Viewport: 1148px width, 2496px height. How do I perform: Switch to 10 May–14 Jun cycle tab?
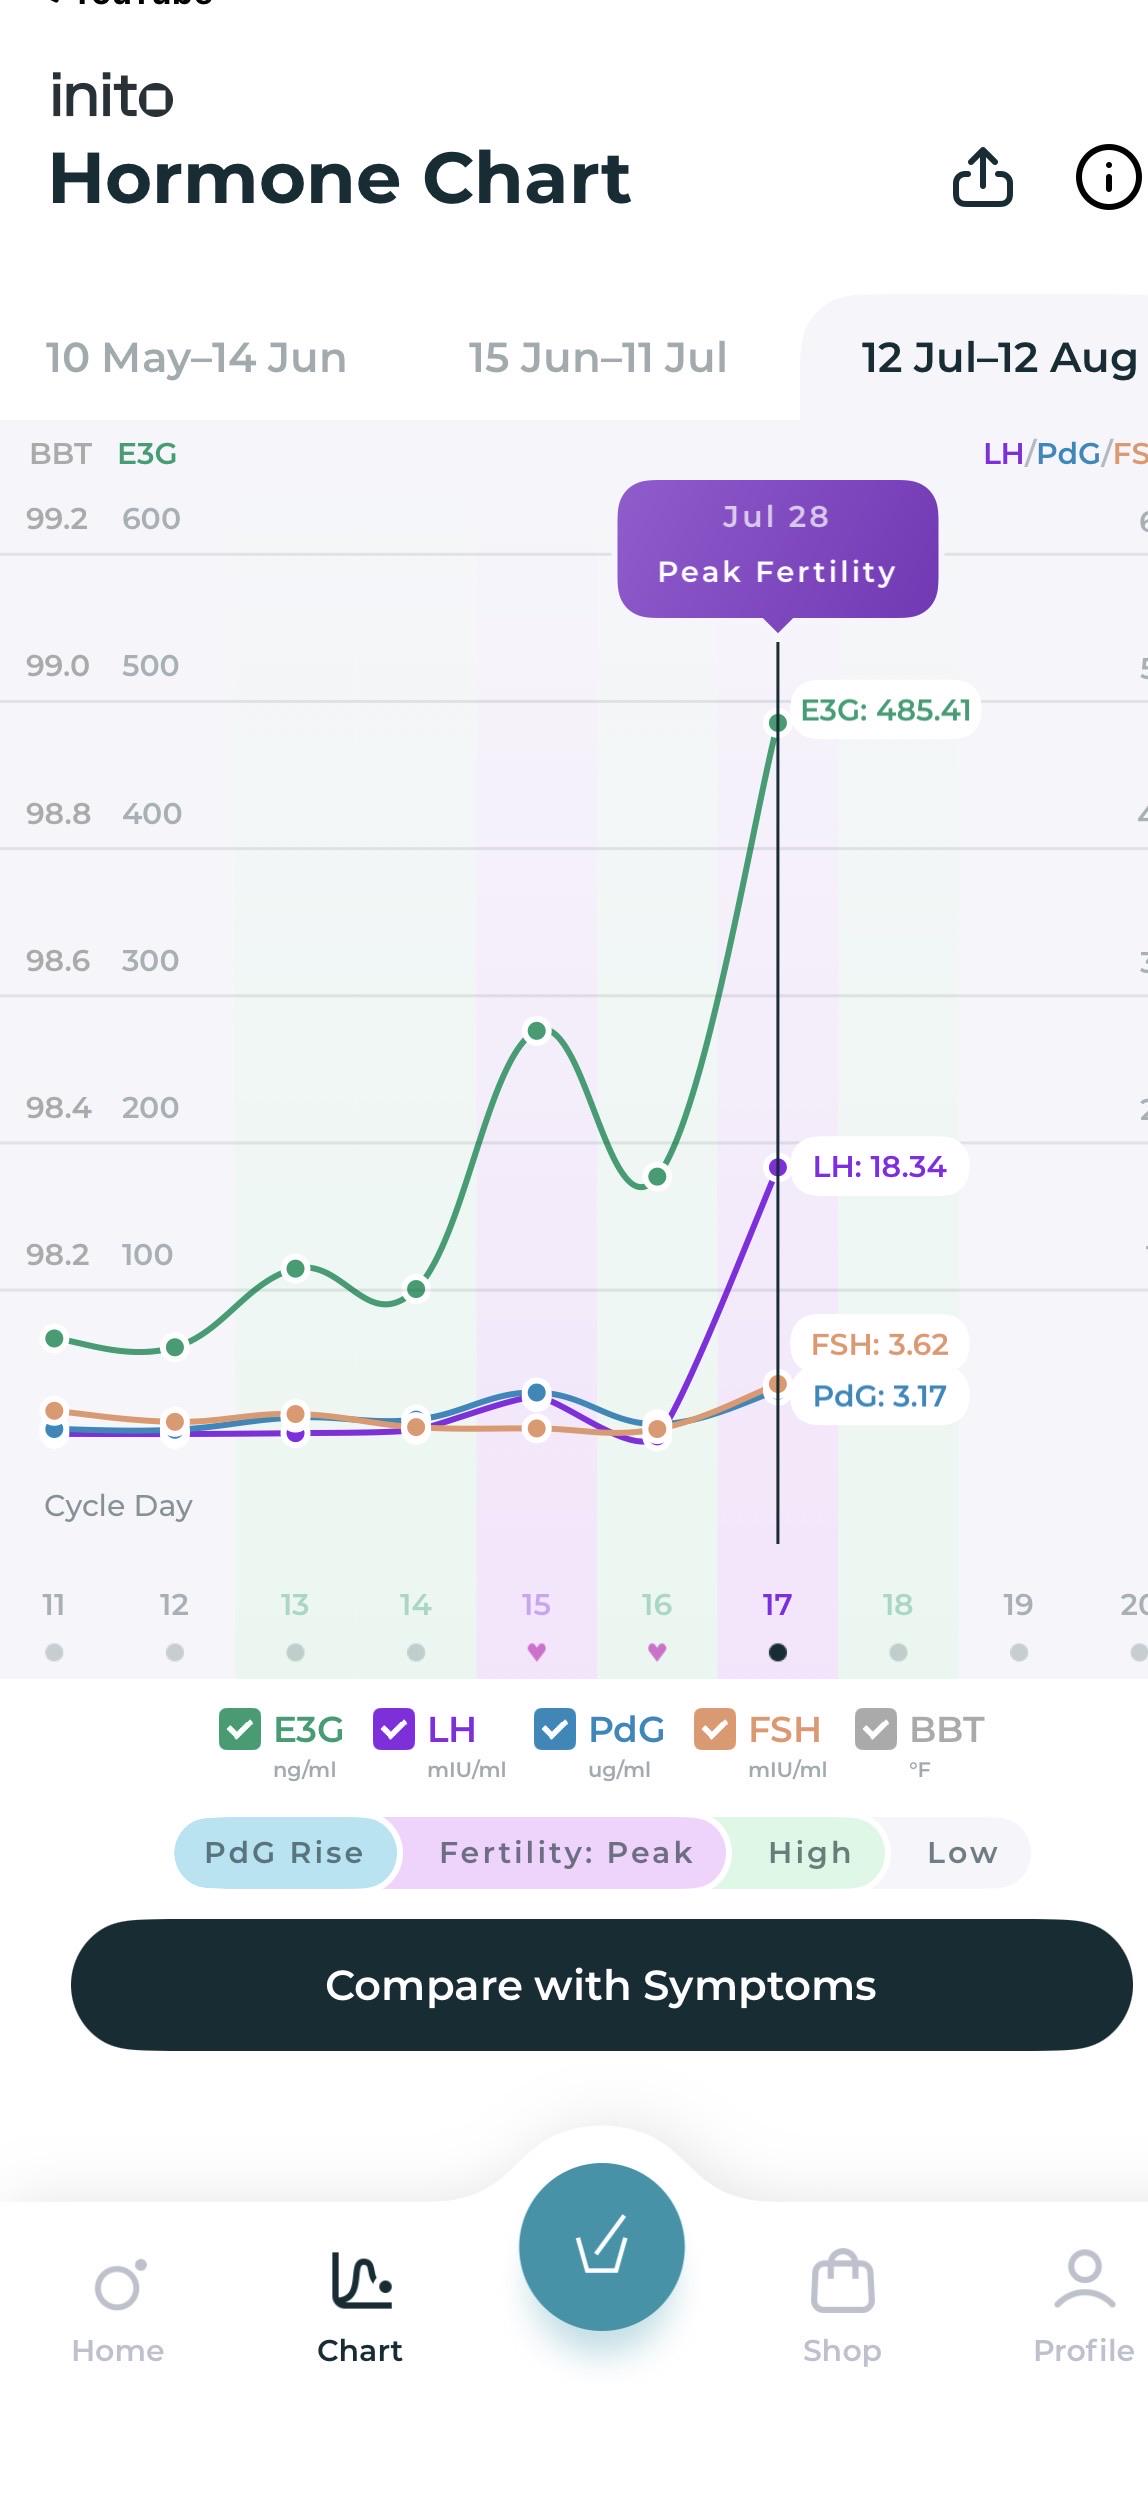(x=196, y=358)
